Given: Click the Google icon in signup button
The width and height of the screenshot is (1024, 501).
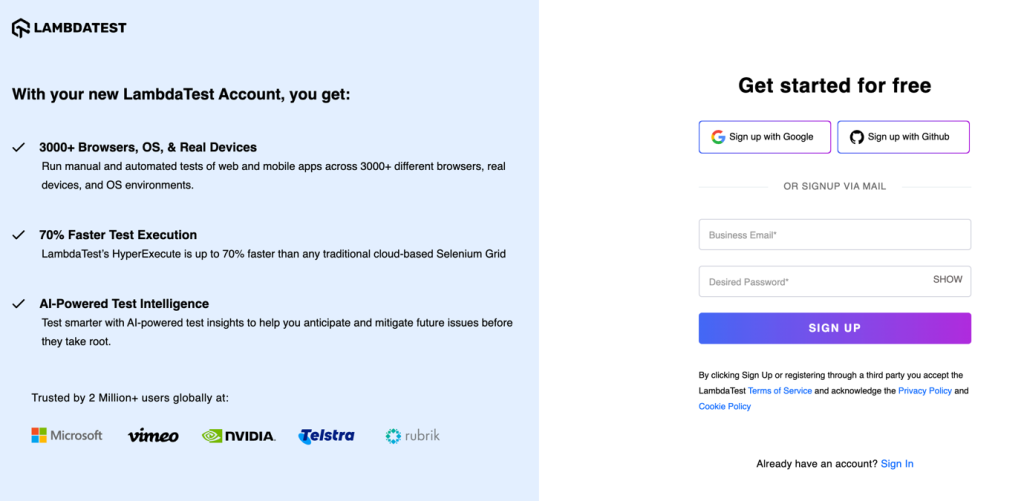Looking at the screenshot, I should (x=718, y=137).
